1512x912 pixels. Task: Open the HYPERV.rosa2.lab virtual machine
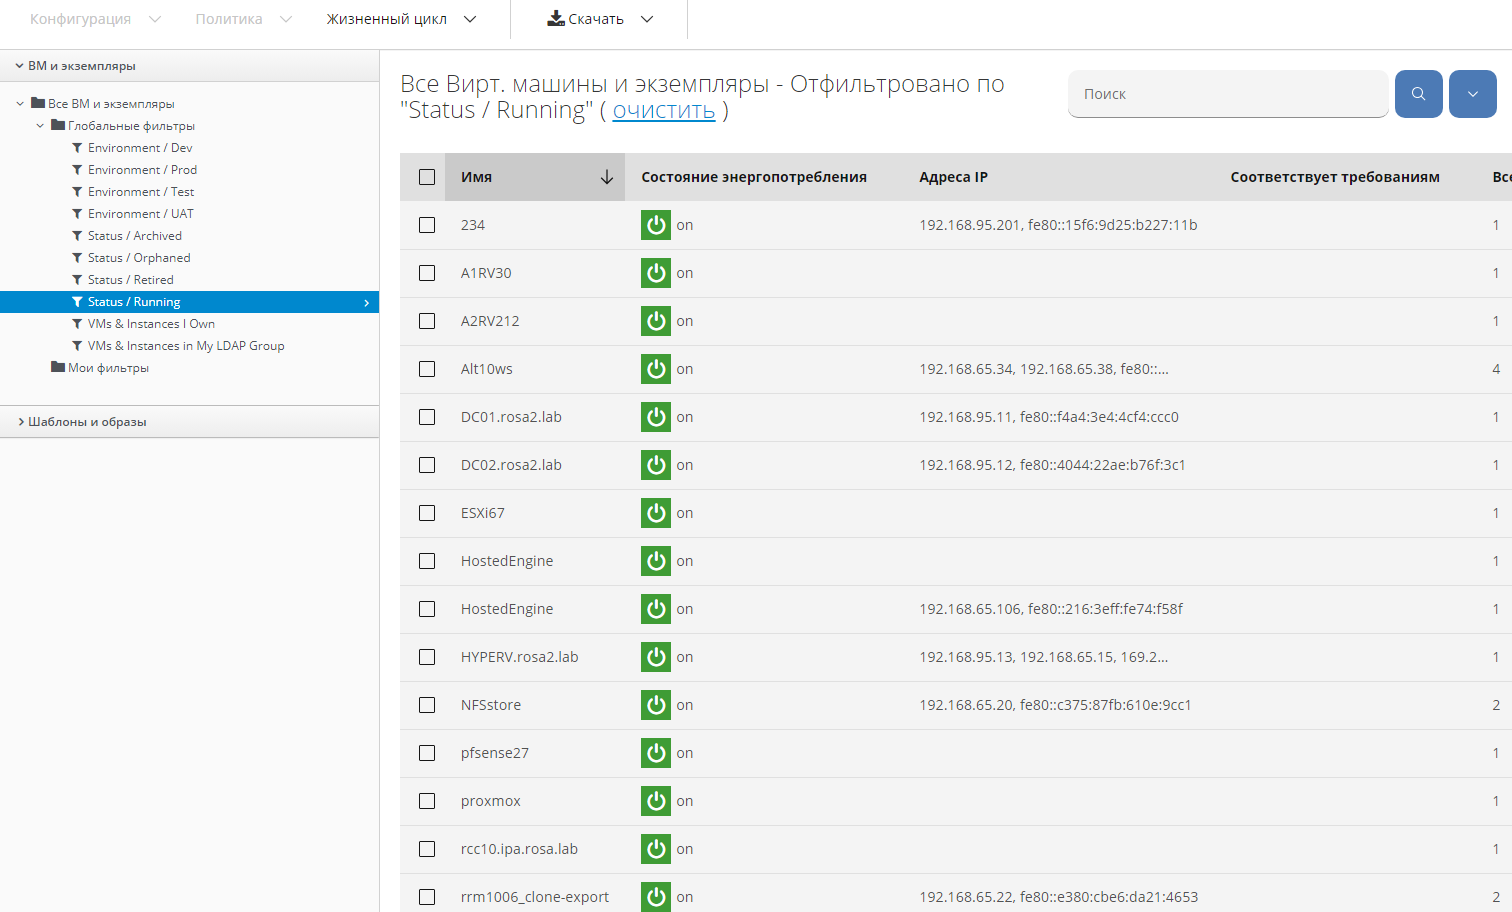pyautogui.click(x=519, y=657)
